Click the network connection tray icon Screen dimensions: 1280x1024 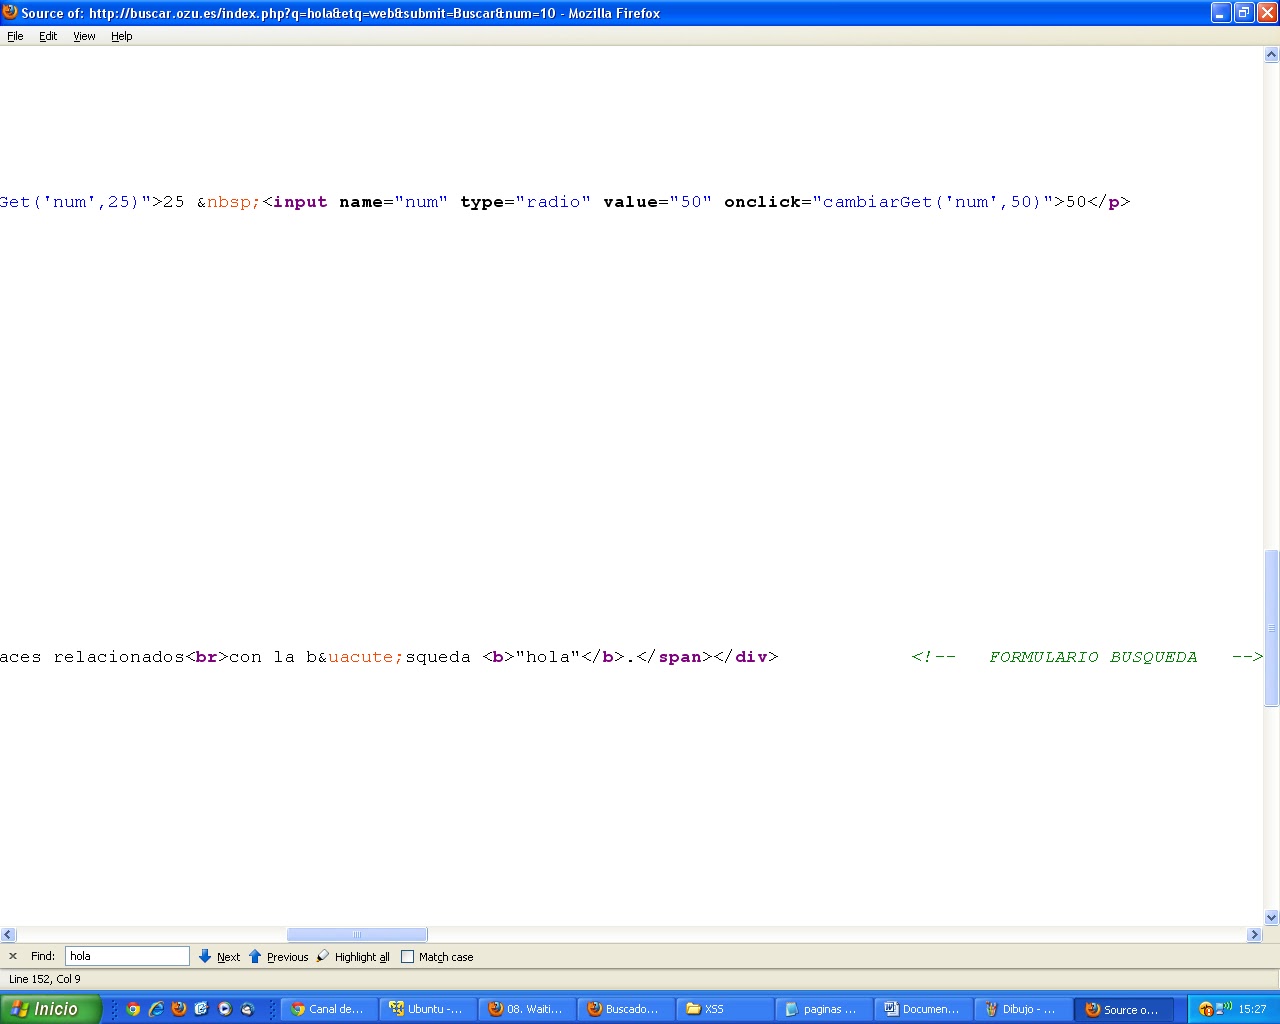tap(1224, 1008)
